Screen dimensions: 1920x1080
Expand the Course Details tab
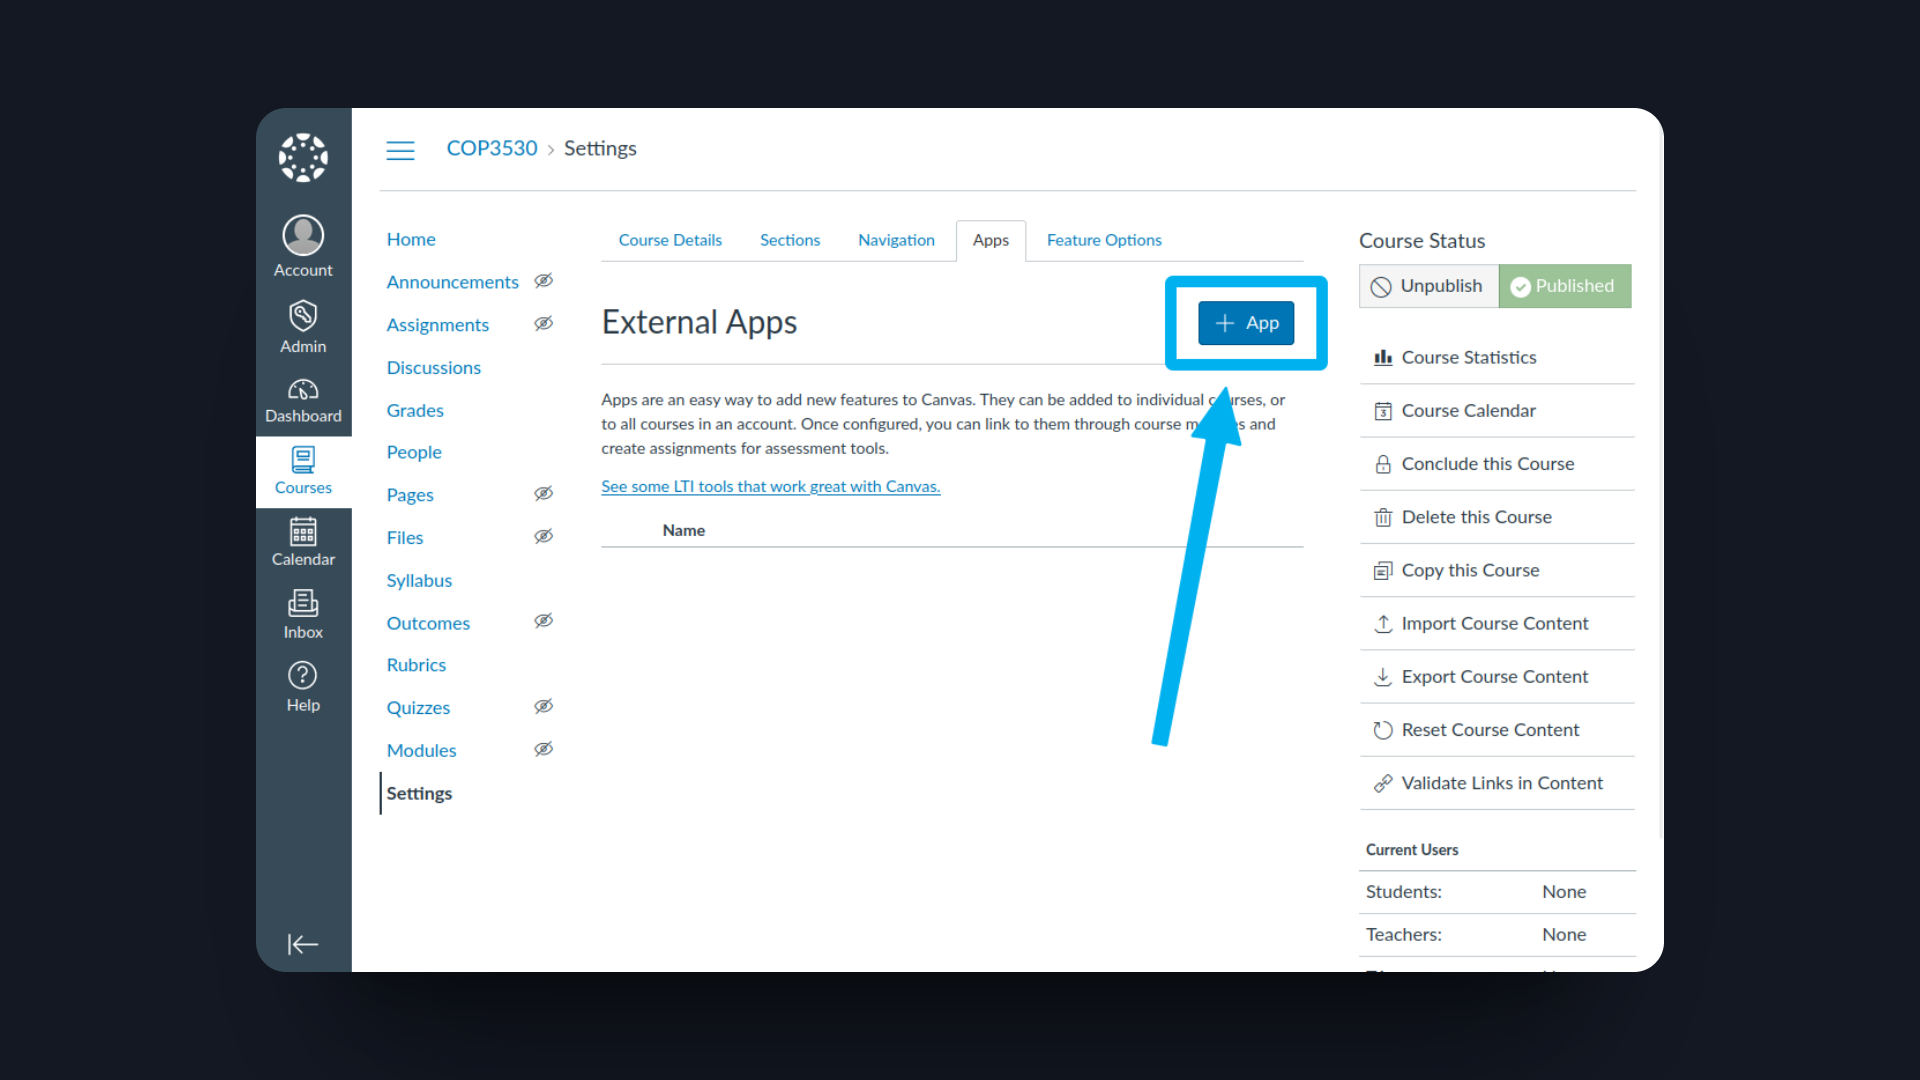point(671,240)
